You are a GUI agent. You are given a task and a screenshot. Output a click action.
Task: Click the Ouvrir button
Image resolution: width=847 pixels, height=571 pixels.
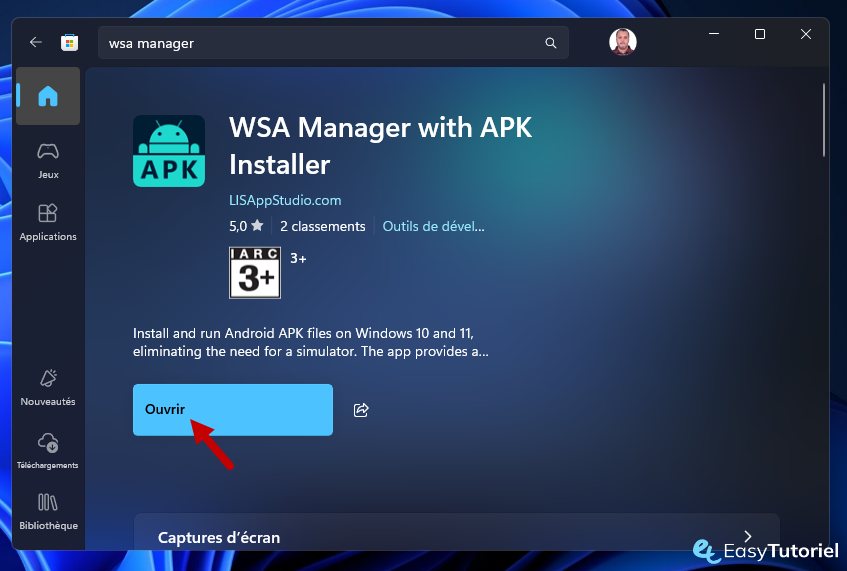233,409
